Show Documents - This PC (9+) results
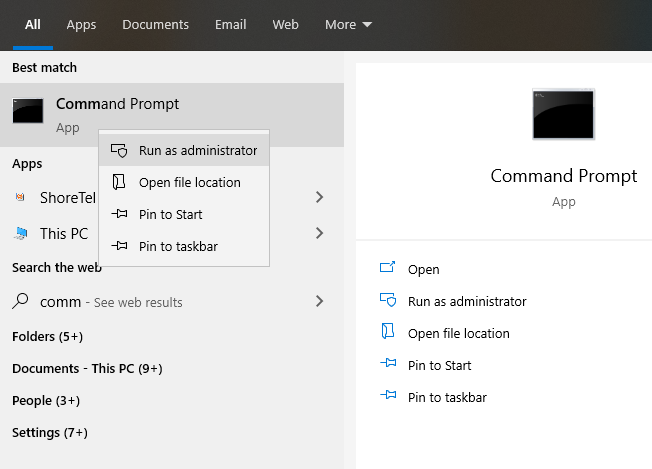This screenshot has height=469, width=652. click(x=87, y=368)
